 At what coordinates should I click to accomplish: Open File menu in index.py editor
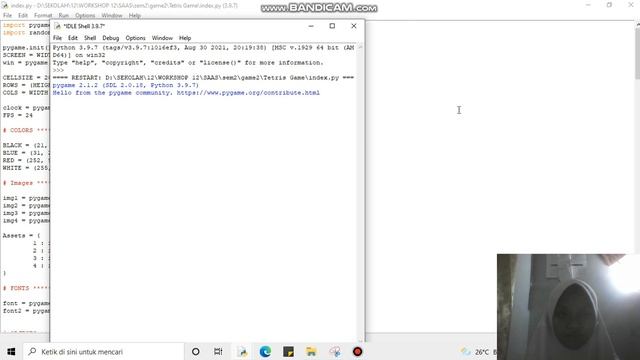(x=7, y=16)
